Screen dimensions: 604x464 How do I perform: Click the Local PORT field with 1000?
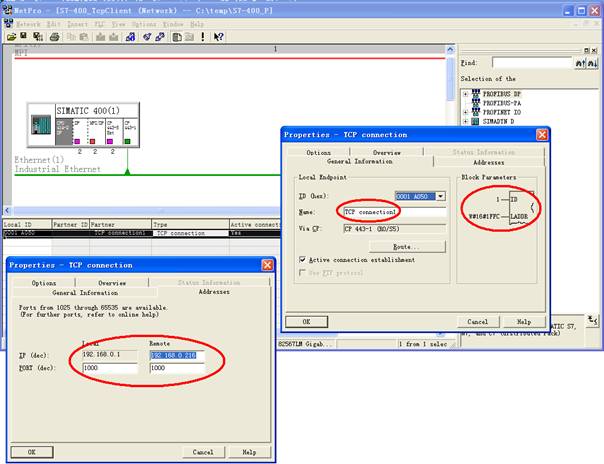point(110,368)
